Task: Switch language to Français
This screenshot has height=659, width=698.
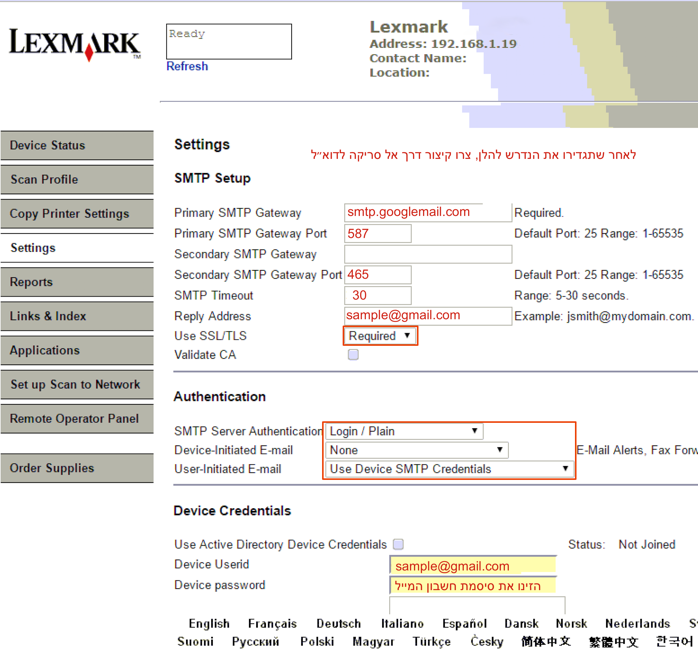Action: pyautogui.click(x=272, y=623)
